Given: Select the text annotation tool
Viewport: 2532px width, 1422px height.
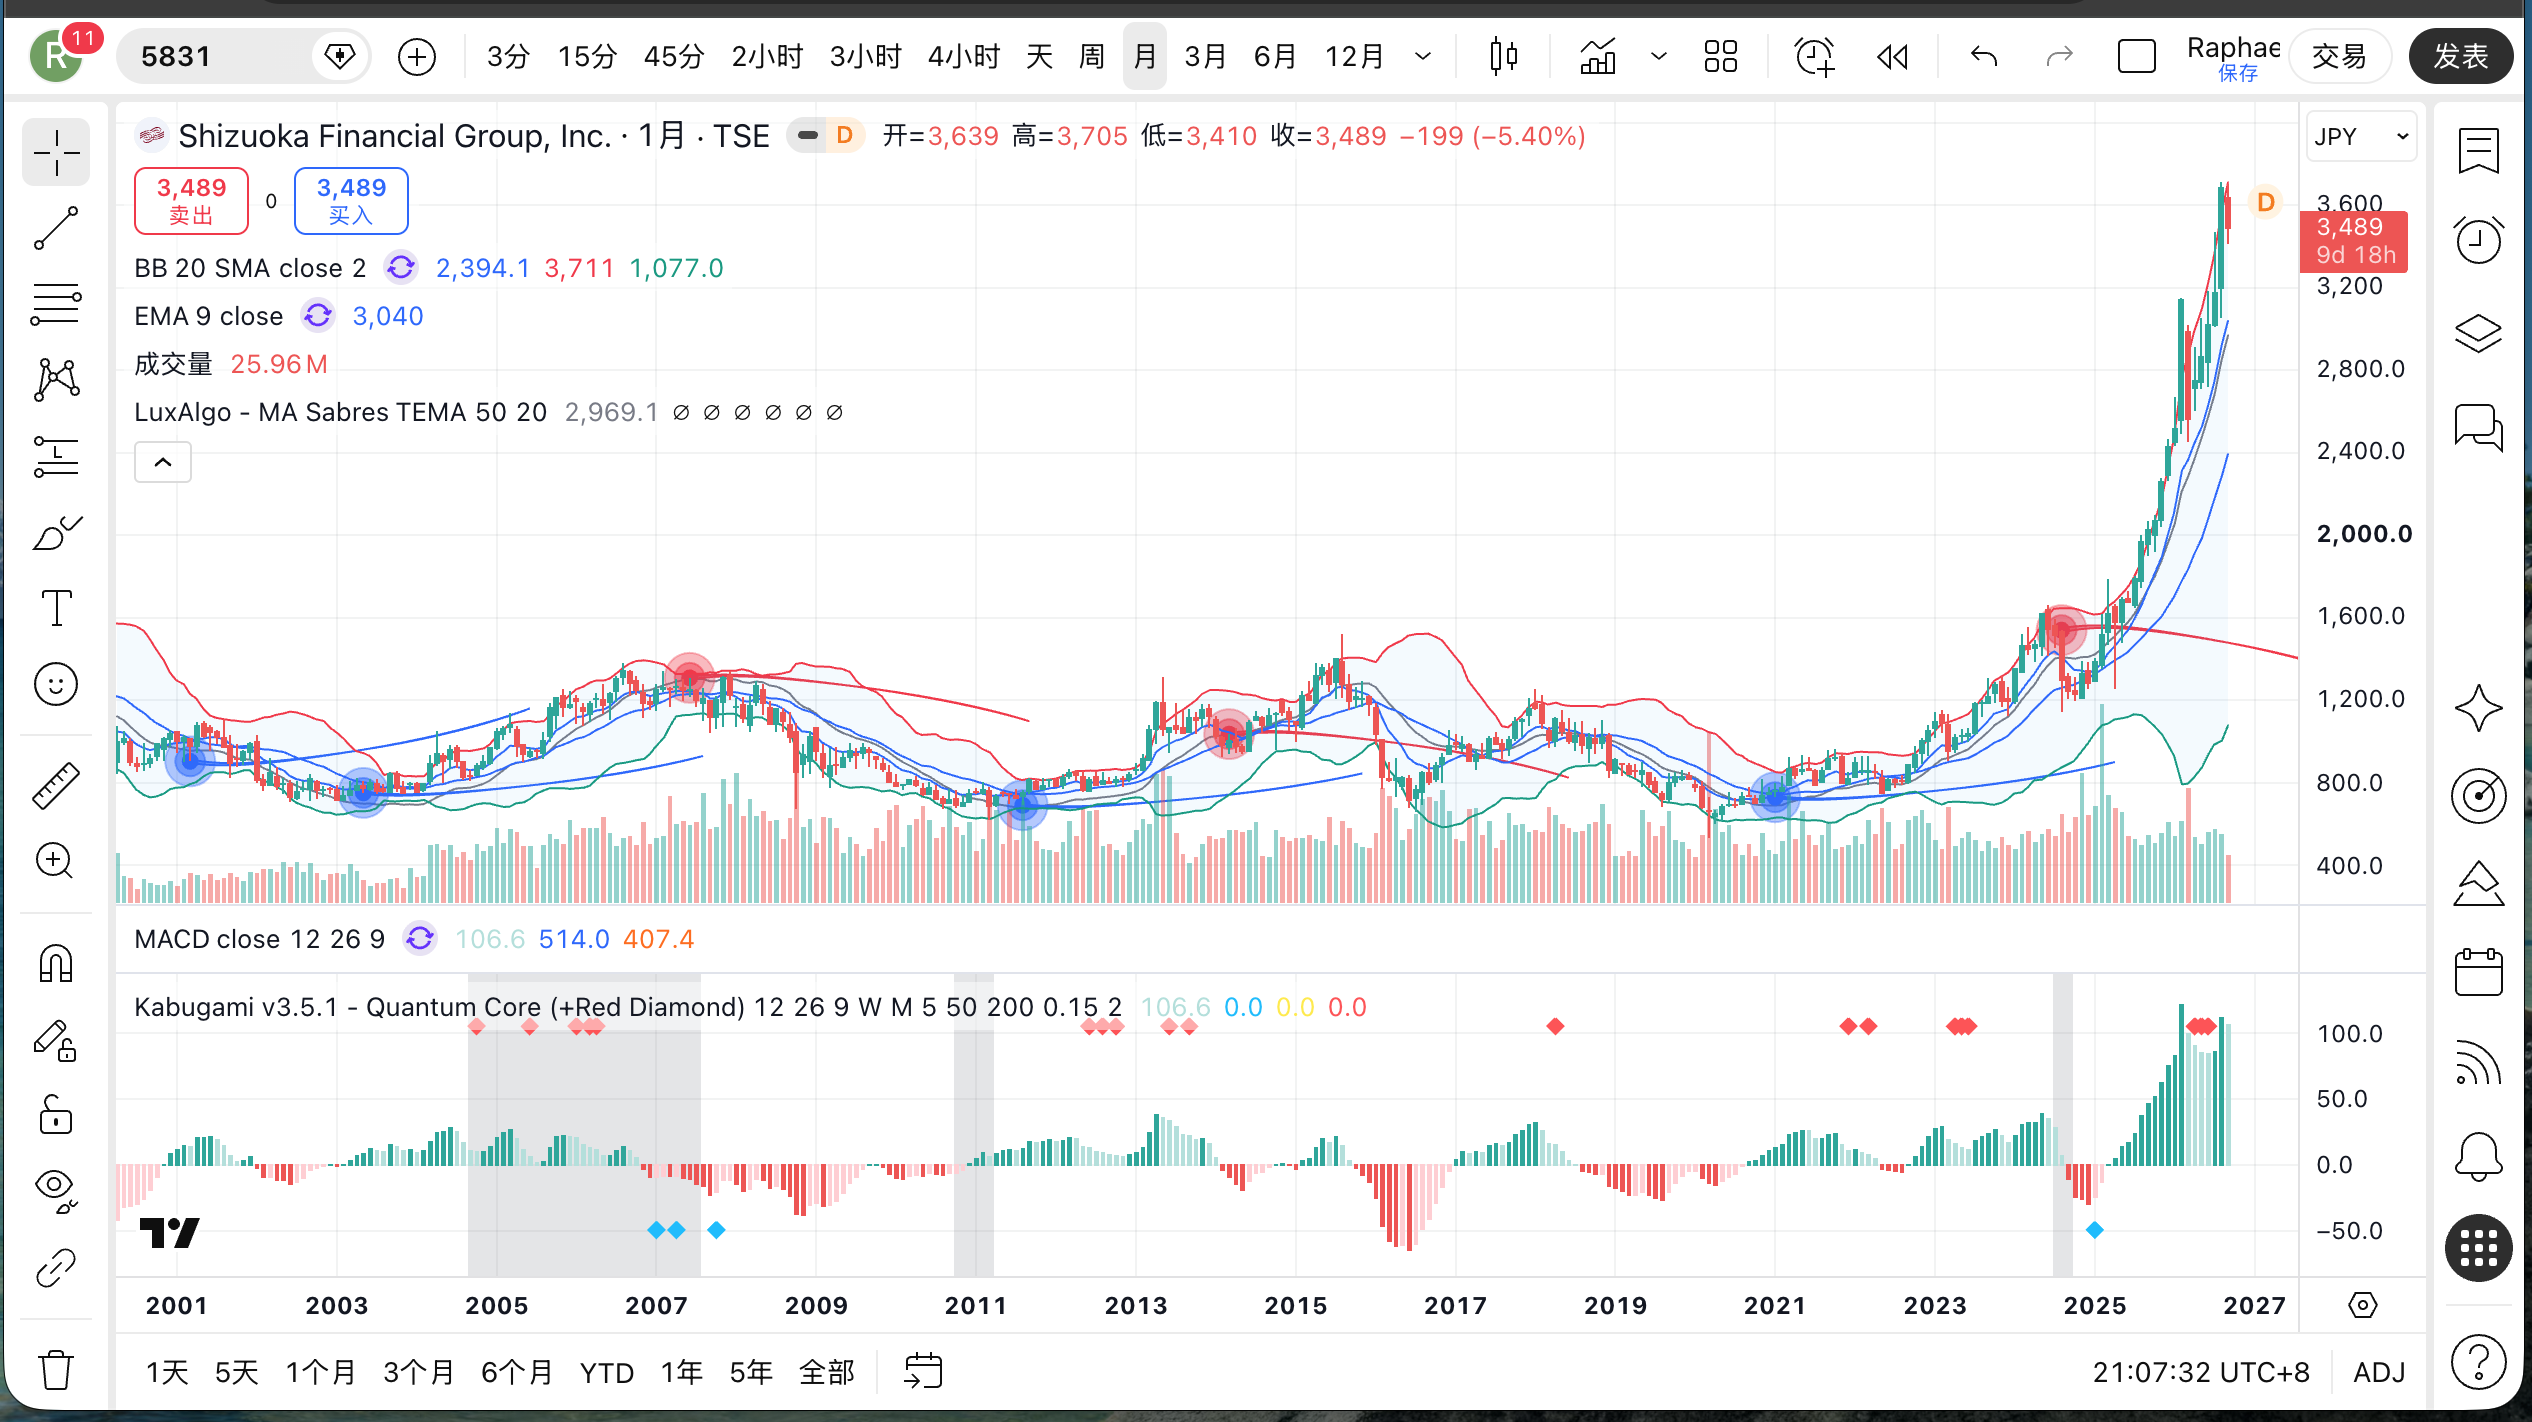Looking at the screenshot, I should 56,608.
